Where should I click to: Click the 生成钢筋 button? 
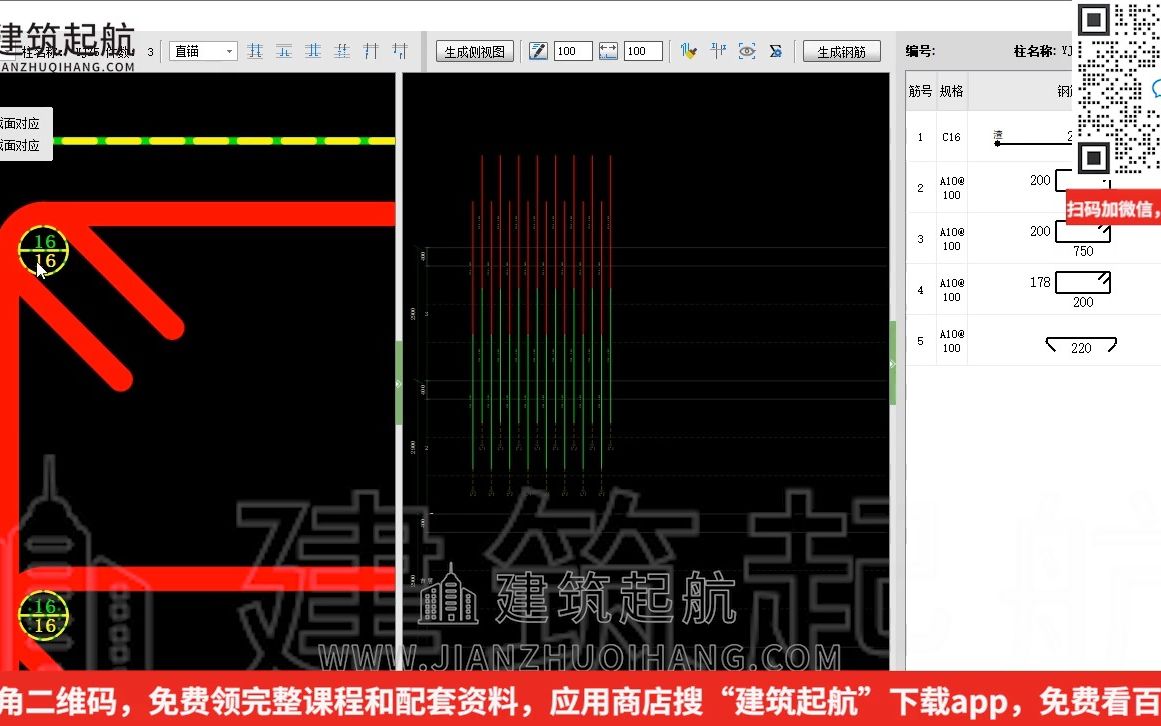[x=841, y=50]
